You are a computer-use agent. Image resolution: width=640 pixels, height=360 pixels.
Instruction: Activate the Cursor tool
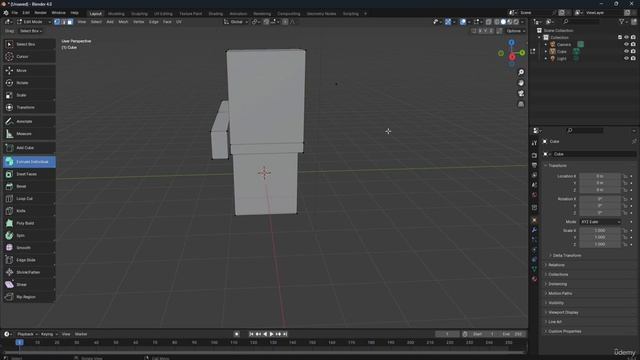(x=29, y=56)
